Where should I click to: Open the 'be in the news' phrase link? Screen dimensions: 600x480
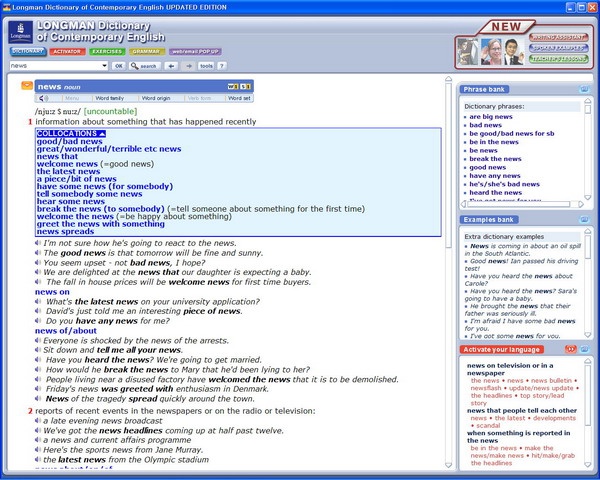point(494,142)
